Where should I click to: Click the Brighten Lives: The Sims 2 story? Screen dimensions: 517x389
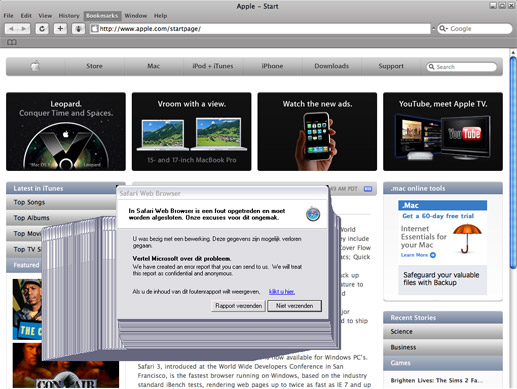pos(437,380)
